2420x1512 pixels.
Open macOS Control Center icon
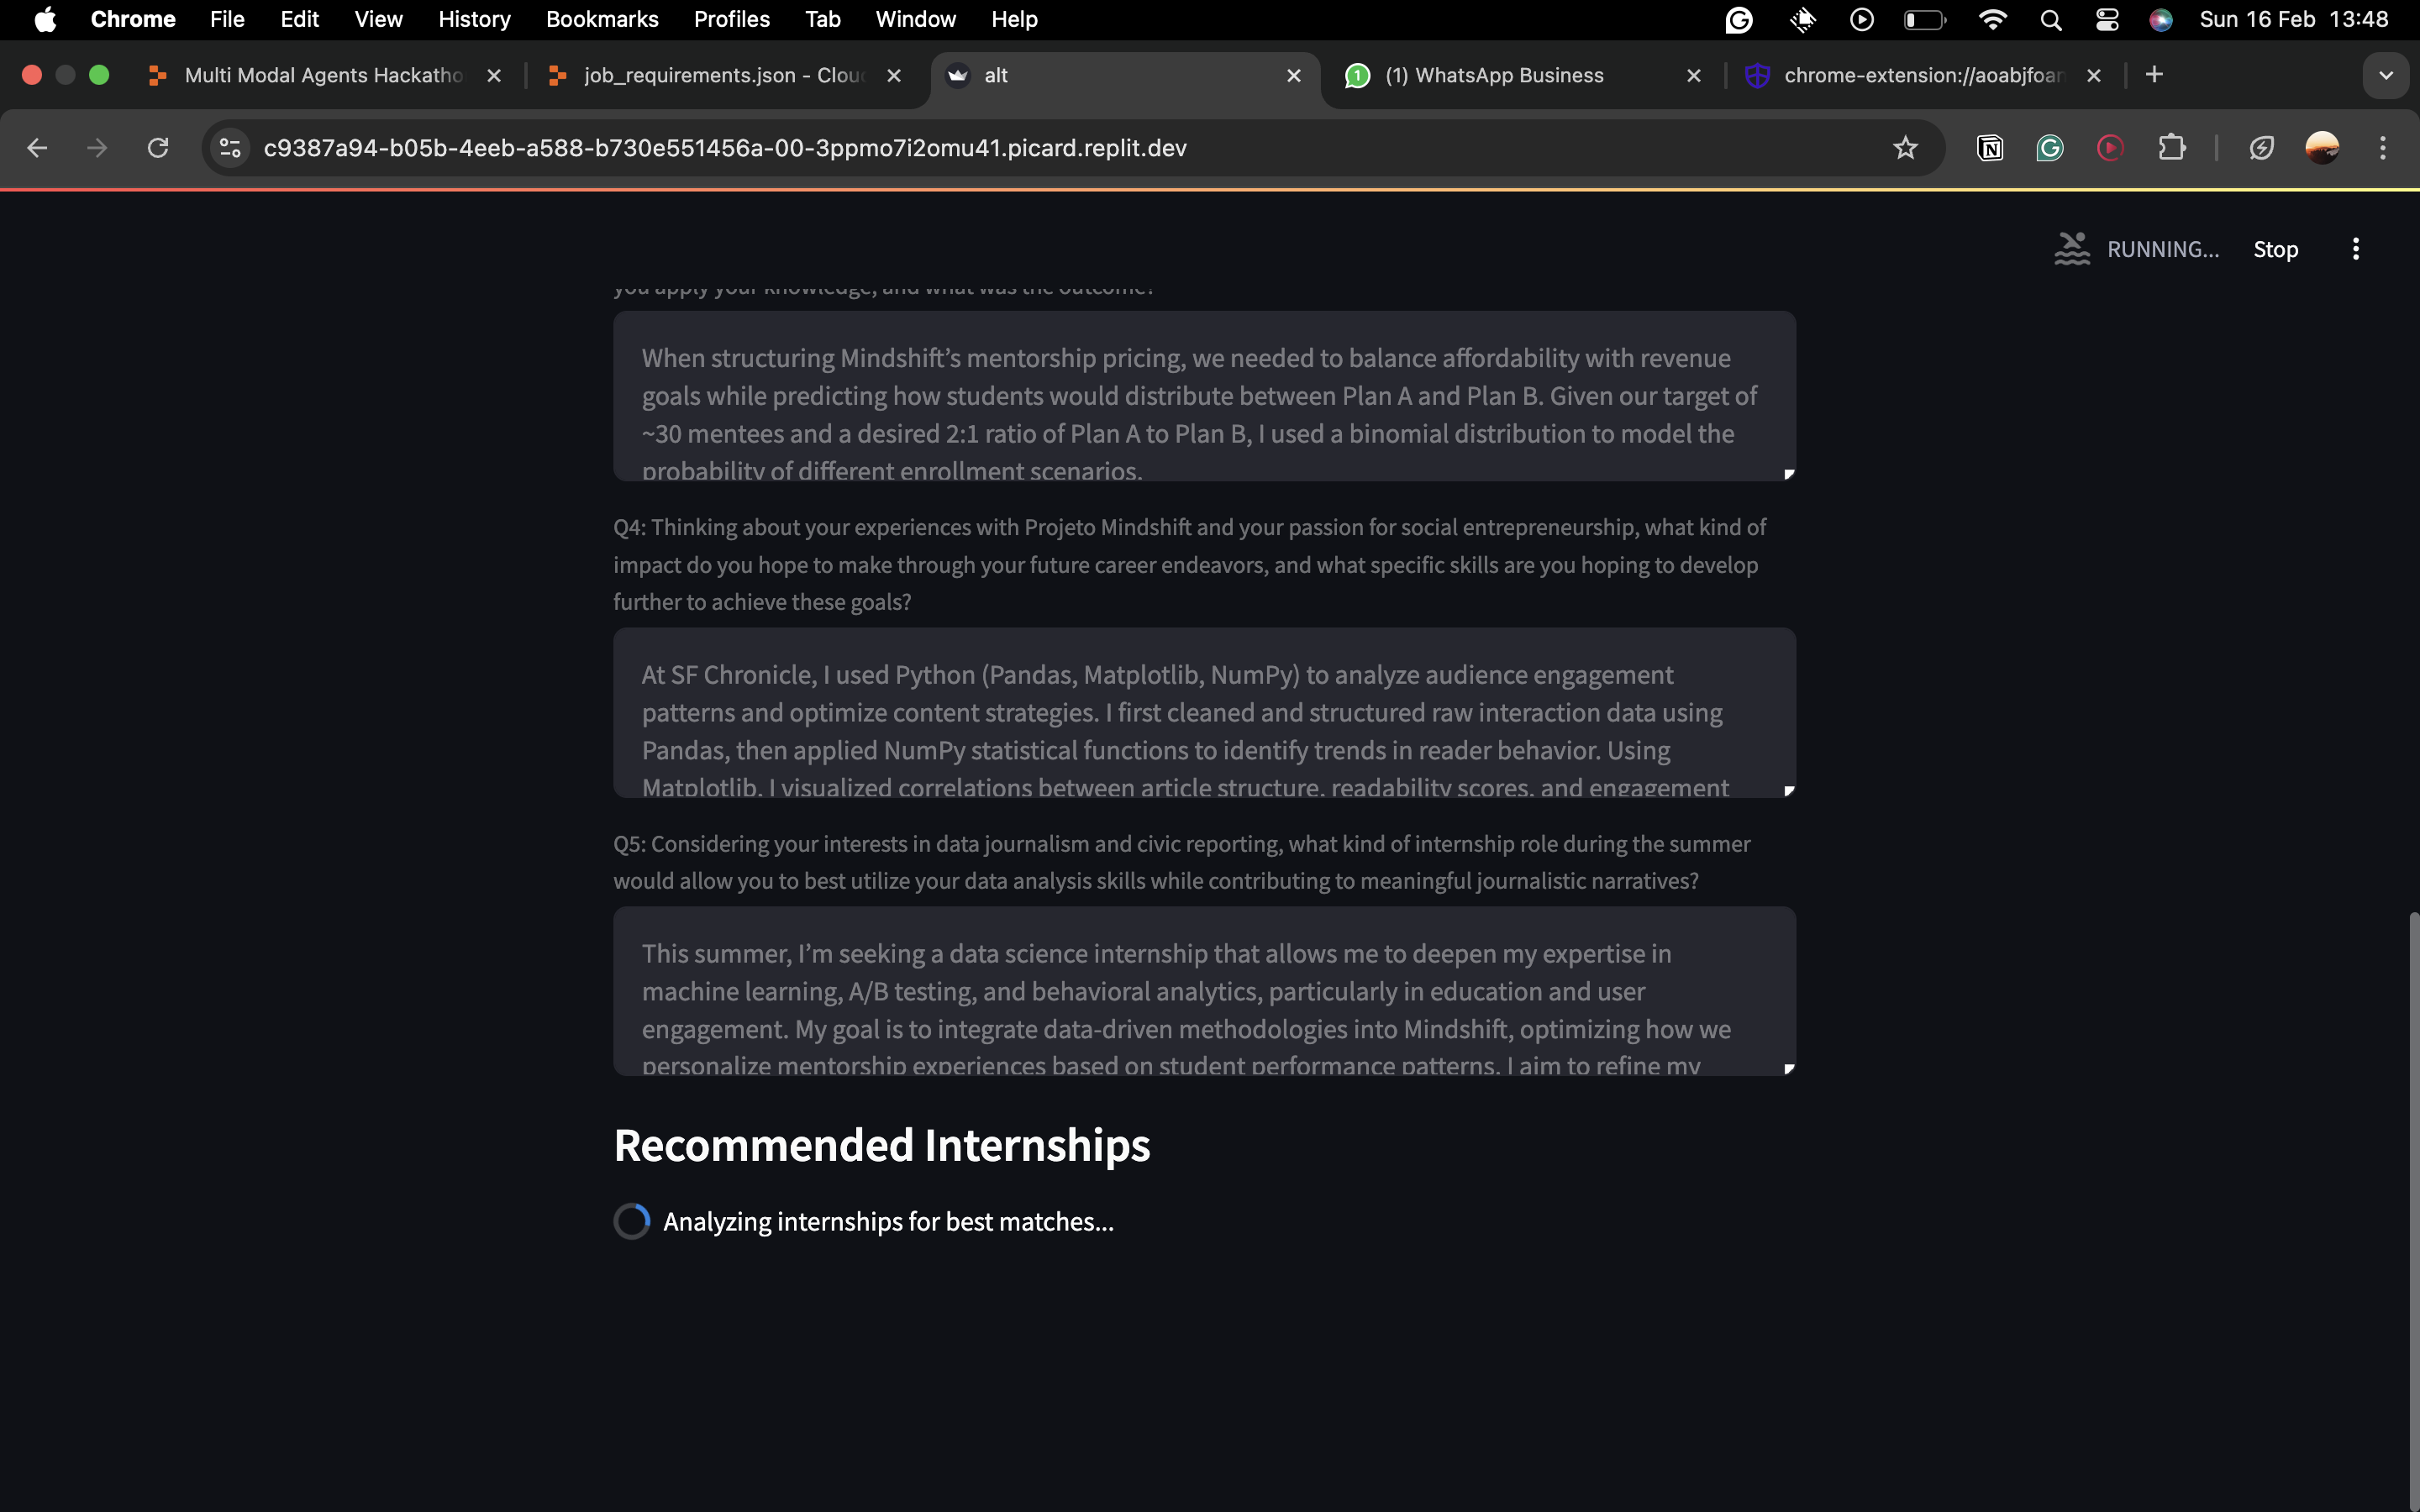click(x=2107, y=20)
